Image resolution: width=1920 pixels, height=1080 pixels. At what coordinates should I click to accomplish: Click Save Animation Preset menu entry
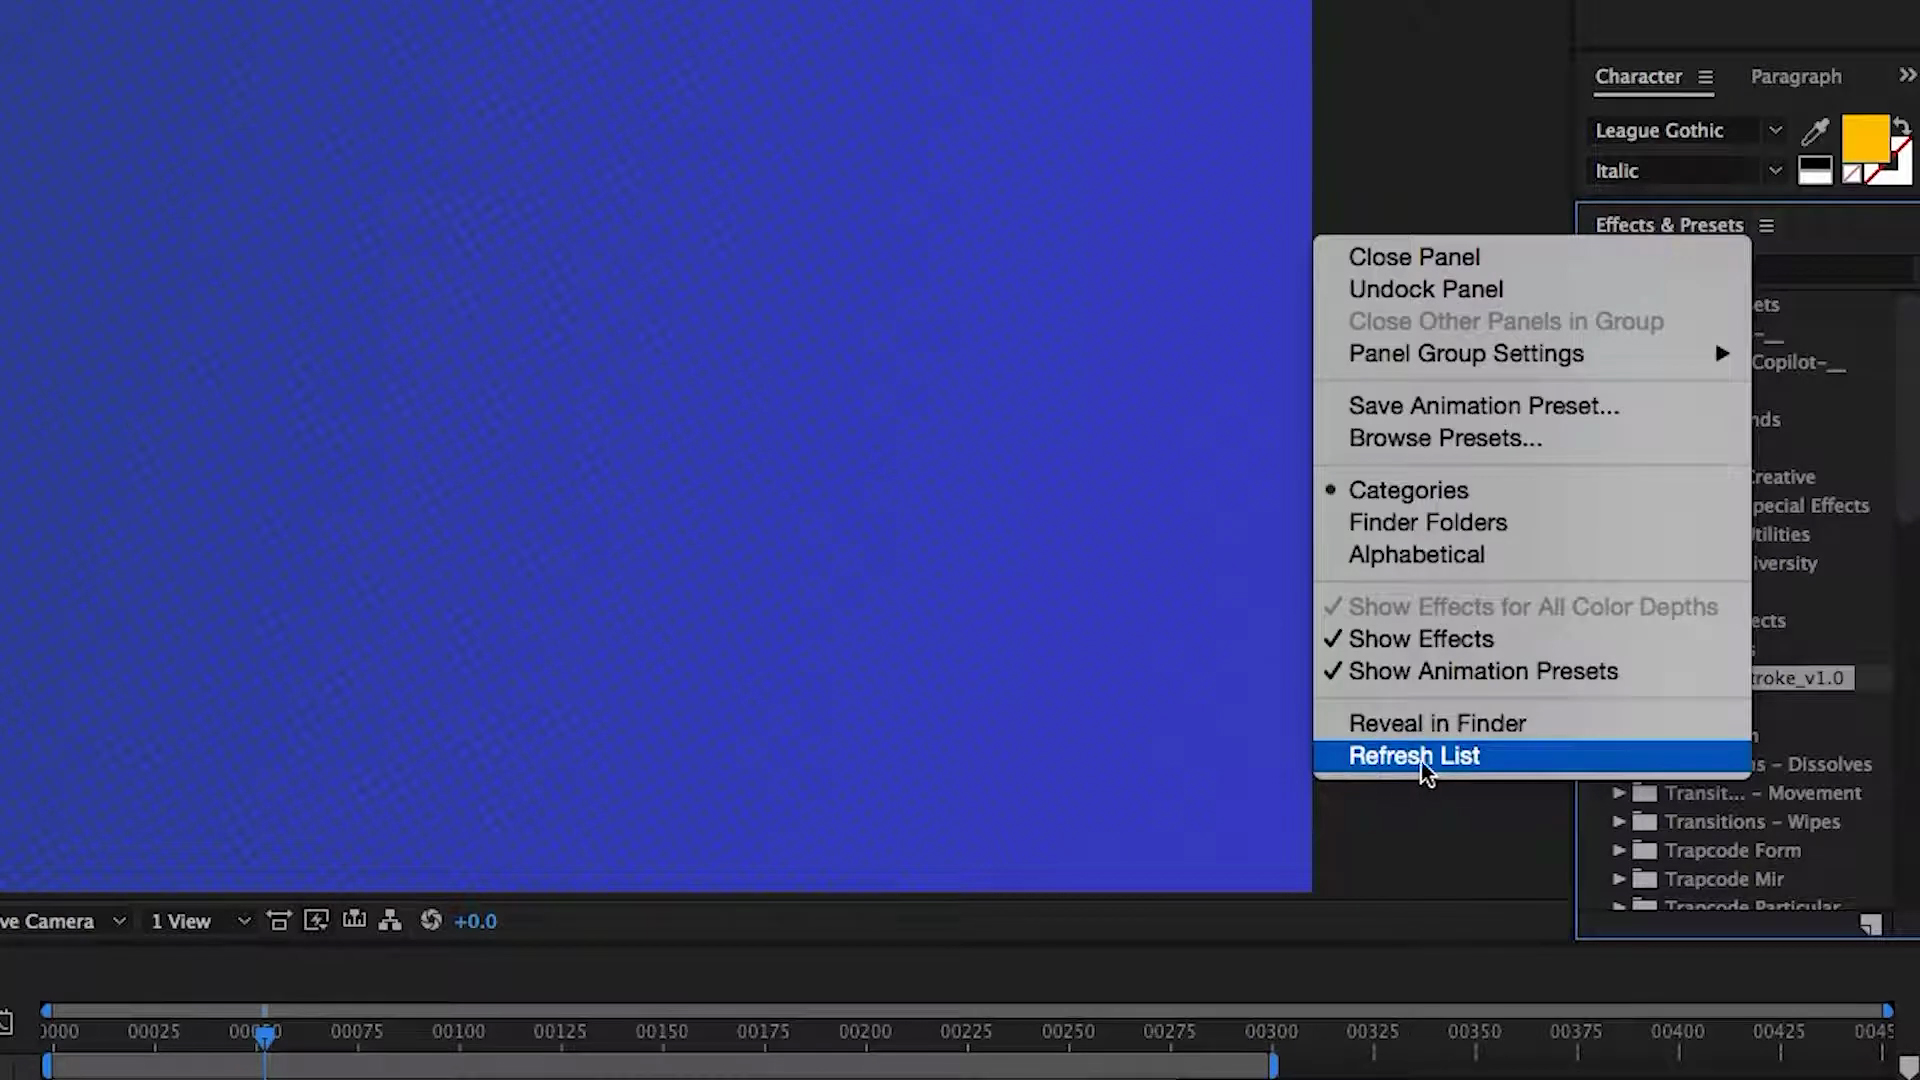coord(1483,406)
